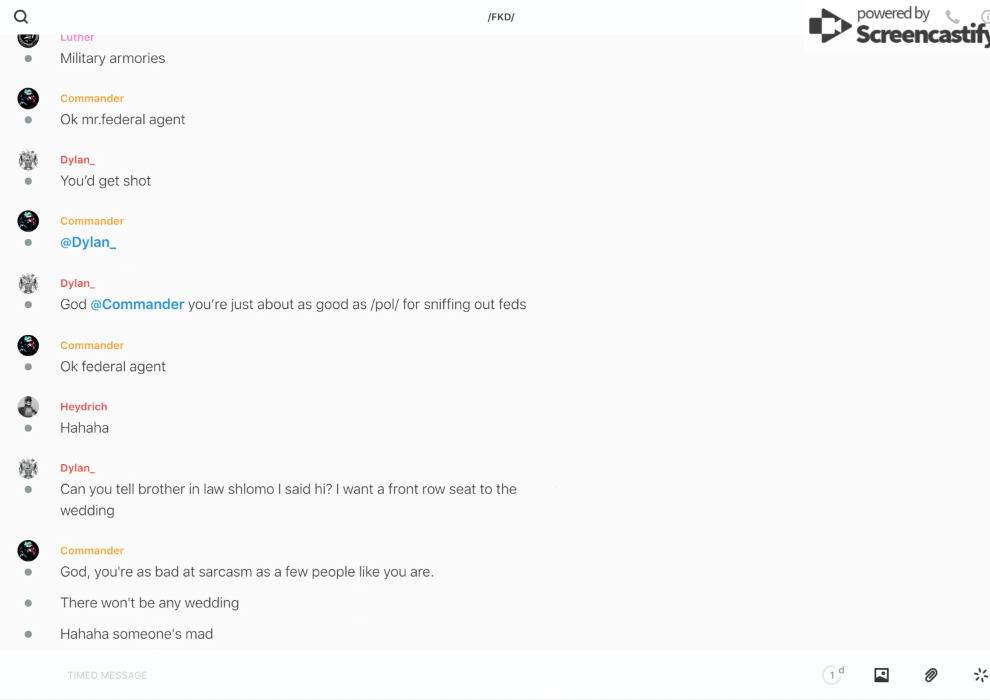The width and height of the screenshot is (990, 700).
Task: Start a call with the phone icon
Action: [952, 17]
